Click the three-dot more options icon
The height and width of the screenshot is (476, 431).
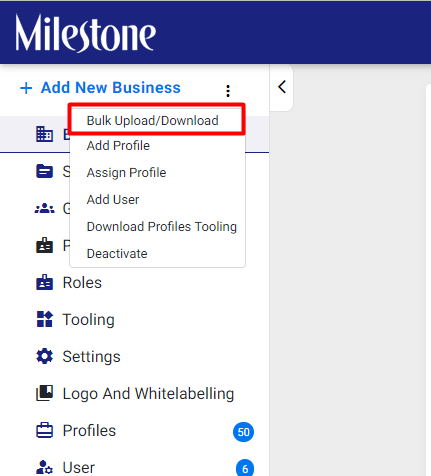pos(228,91)
